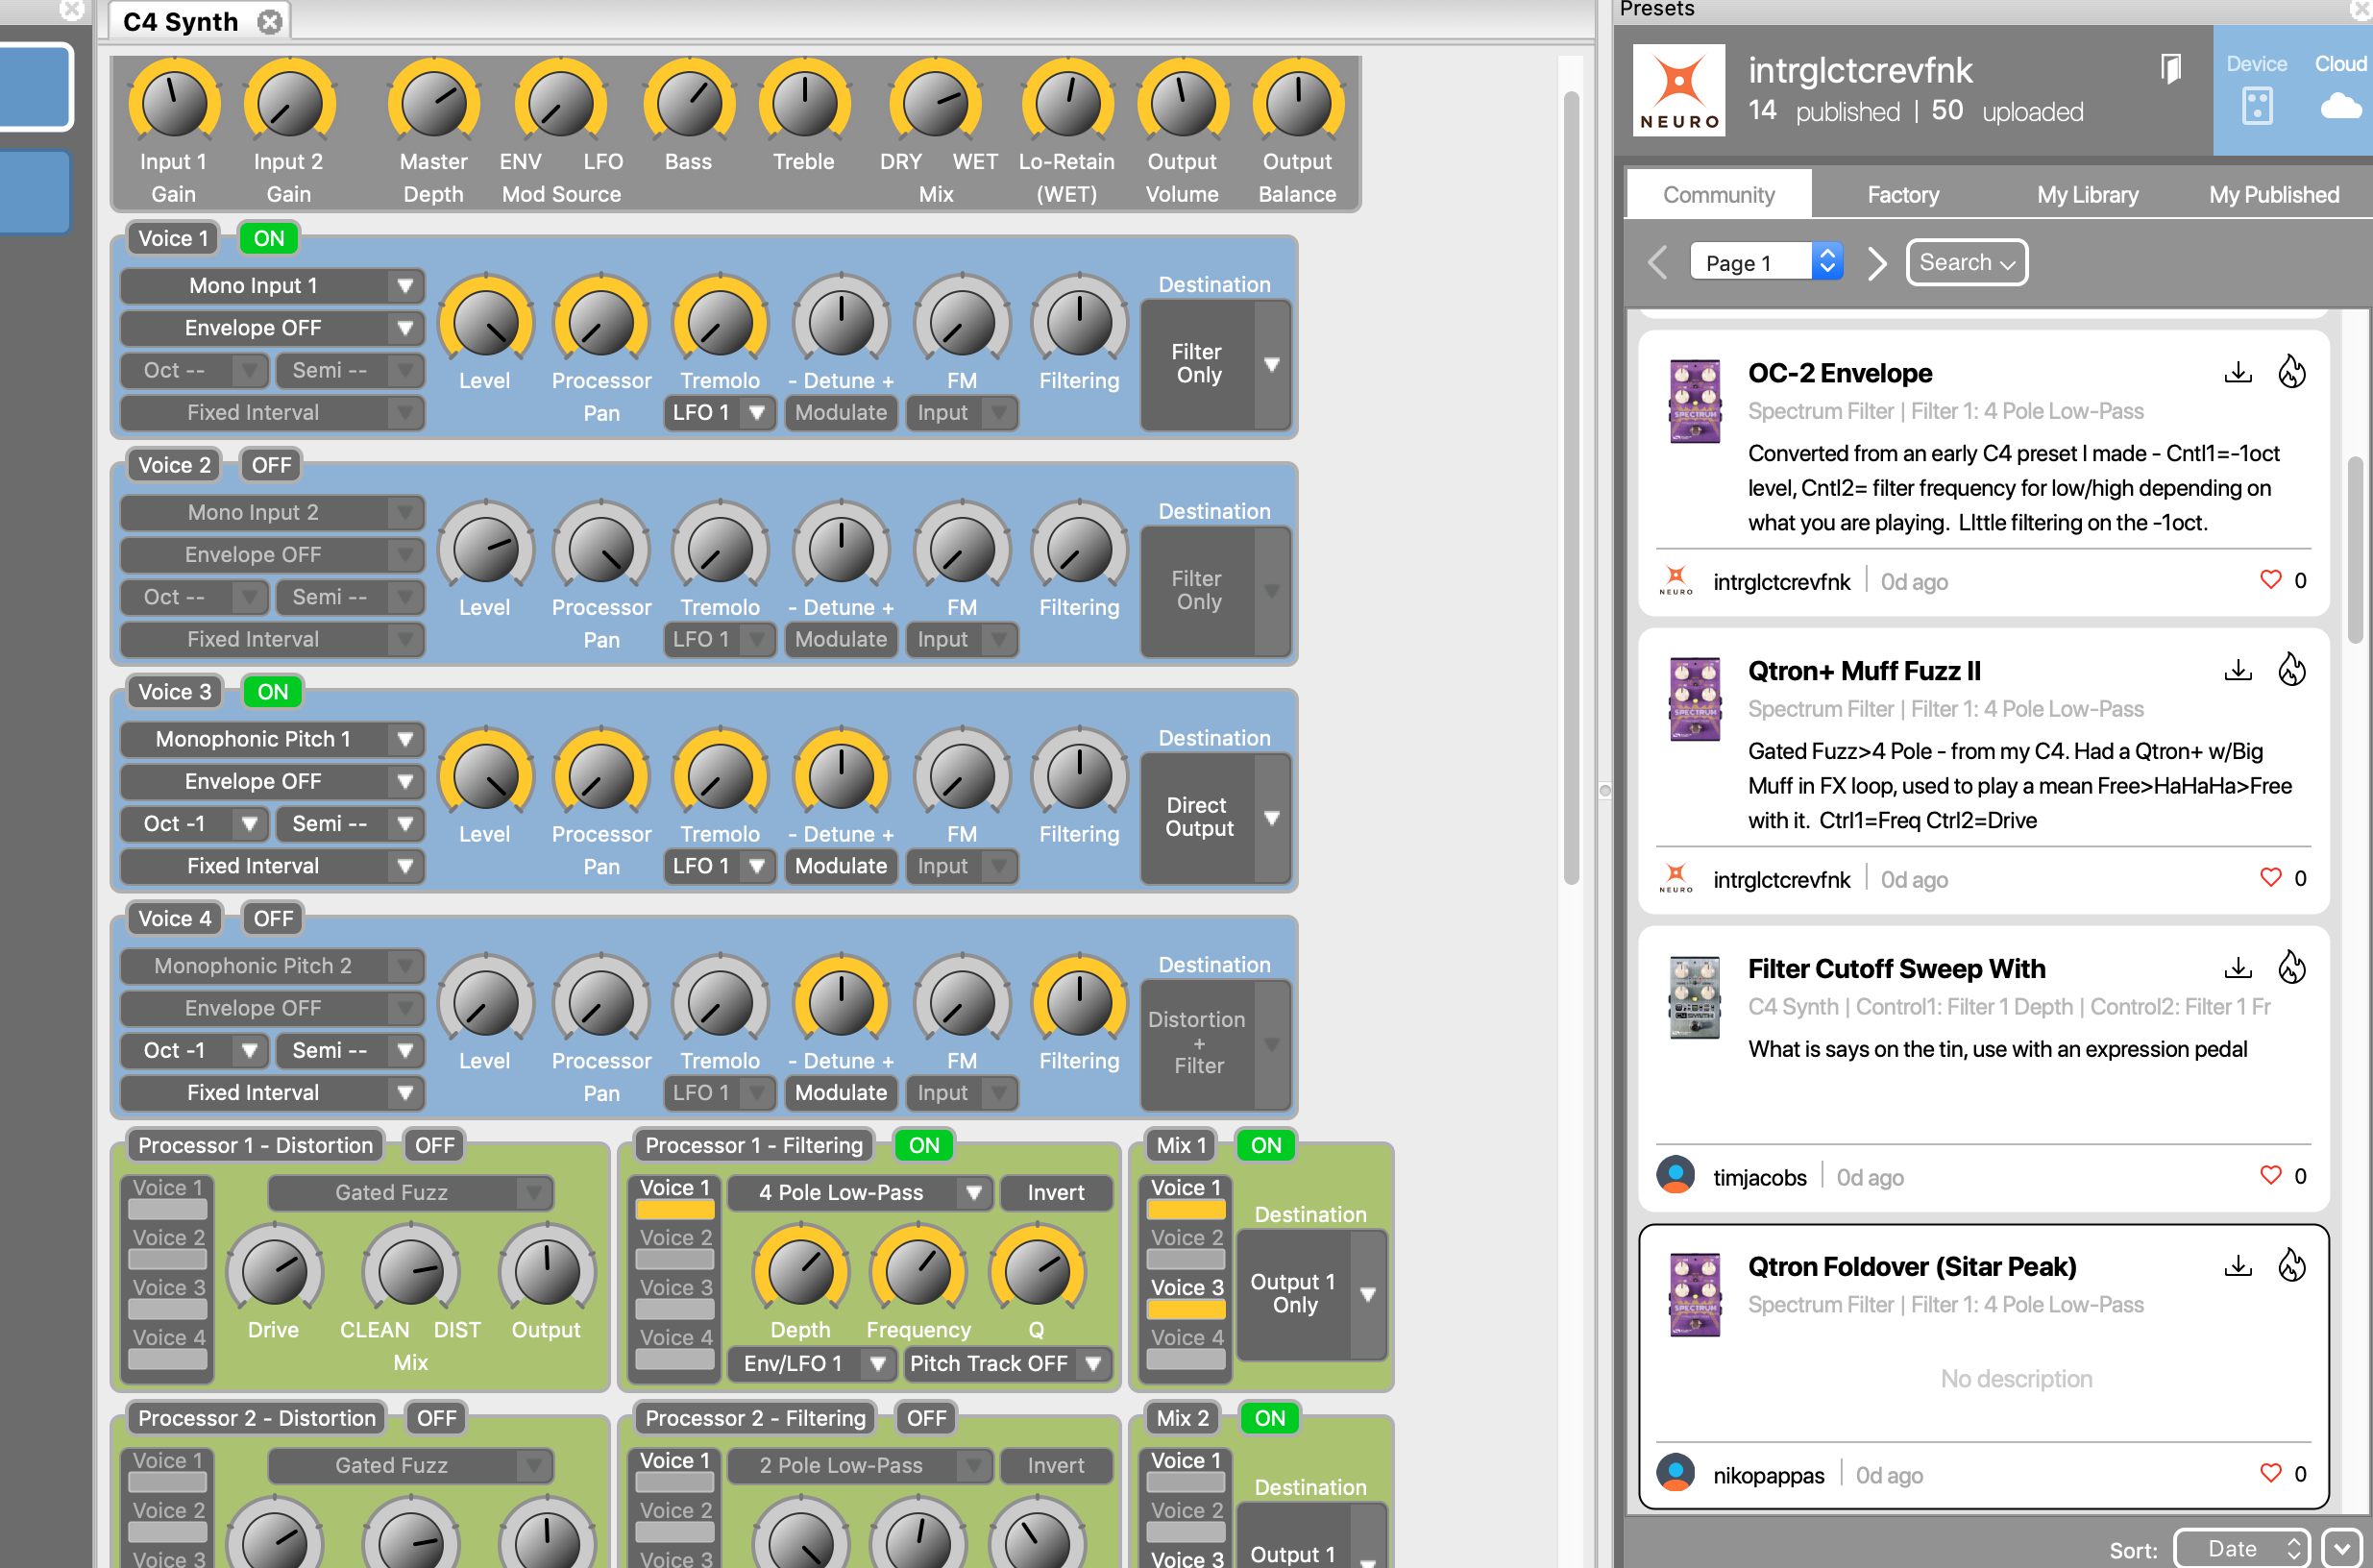Disable Processor 1 - Filtering

click(x=924, y=1146)
